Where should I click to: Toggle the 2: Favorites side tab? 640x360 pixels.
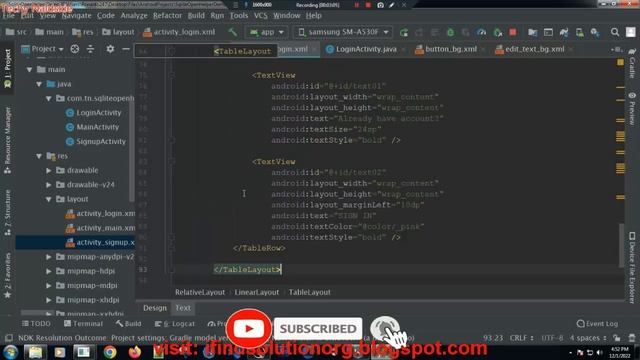(7, 276)
